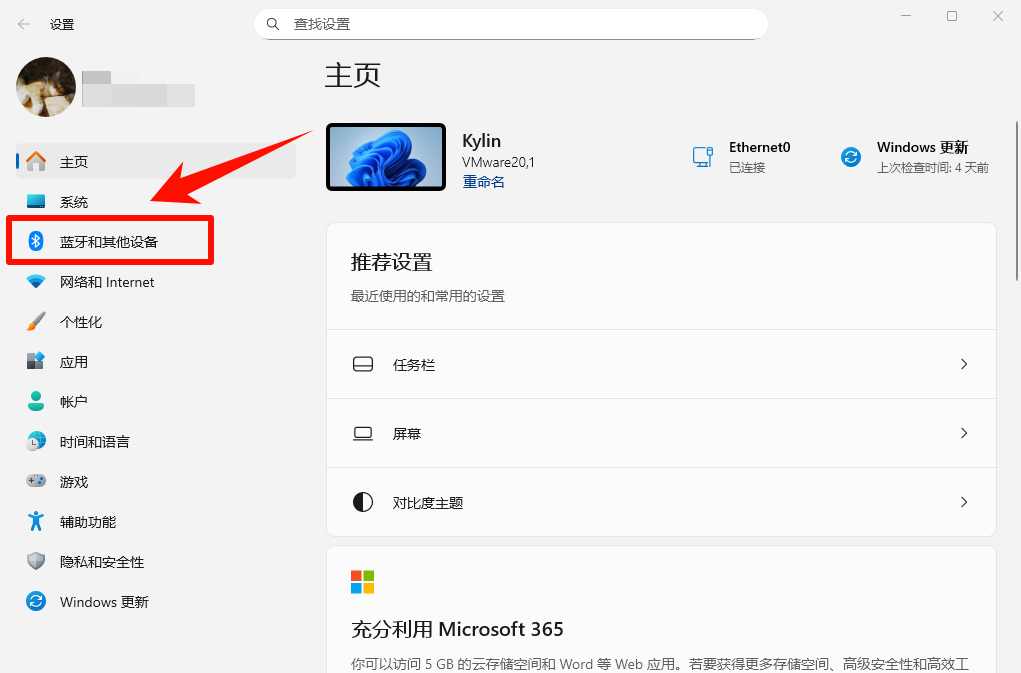The height and width of the screenshot is (673, 1021).
Task: Click the 网络和 Internet globe icon
Action: 36,281
